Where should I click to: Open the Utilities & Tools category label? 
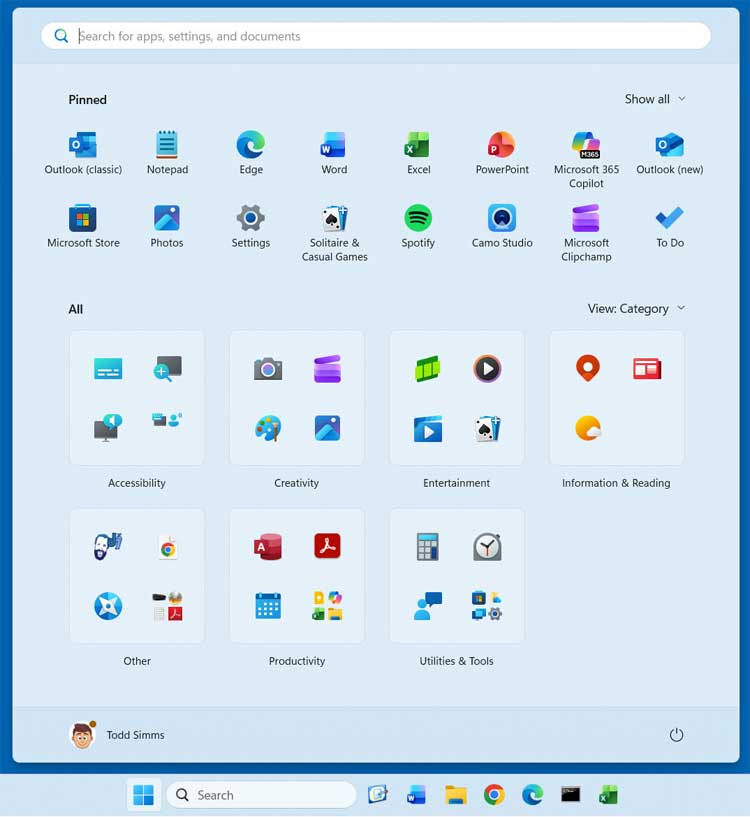[x=457, y=661]
